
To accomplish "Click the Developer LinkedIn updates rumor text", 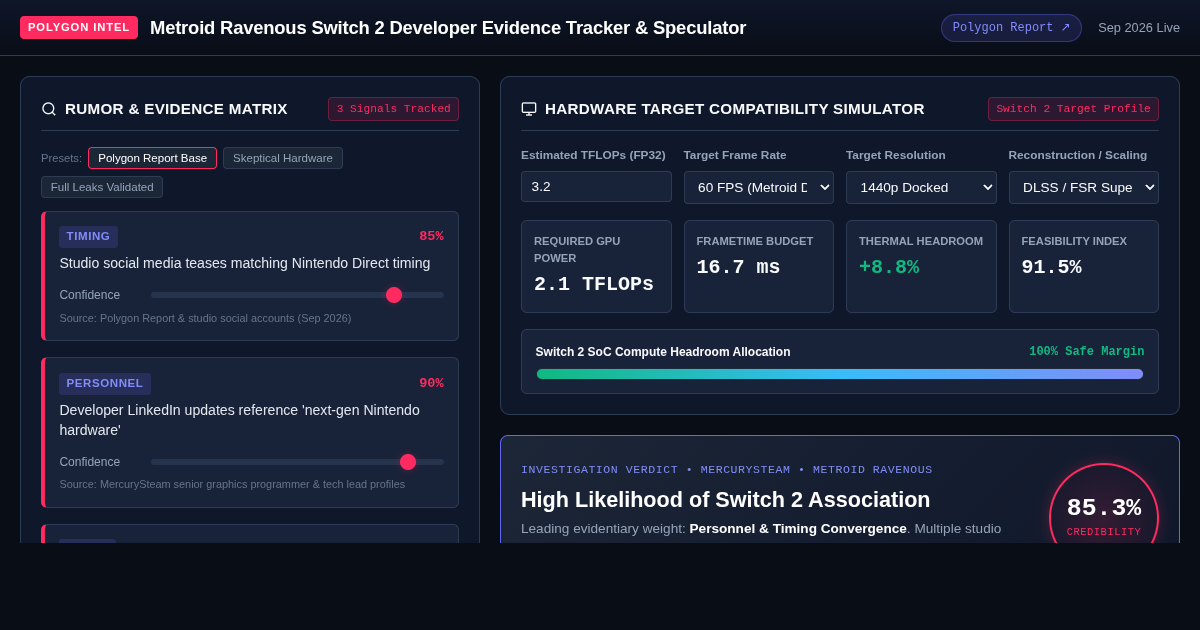I will [x=240, y=420].
